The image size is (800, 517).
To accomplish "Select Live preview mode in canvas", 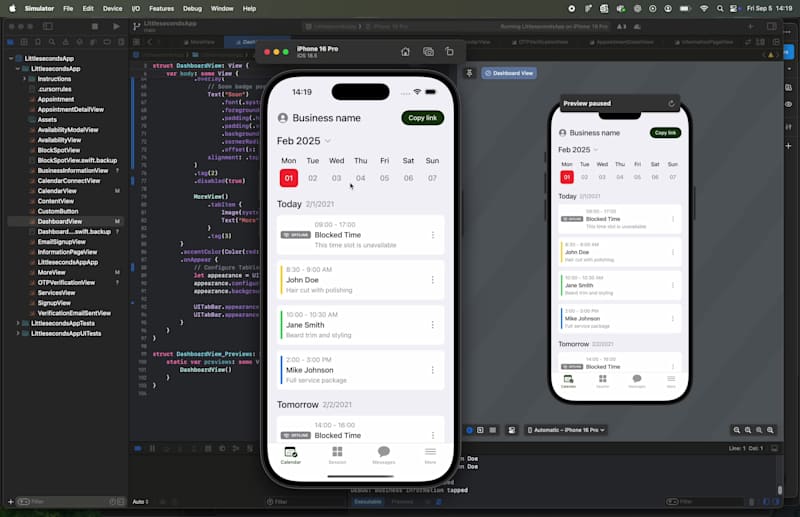I will click(469, 430).
